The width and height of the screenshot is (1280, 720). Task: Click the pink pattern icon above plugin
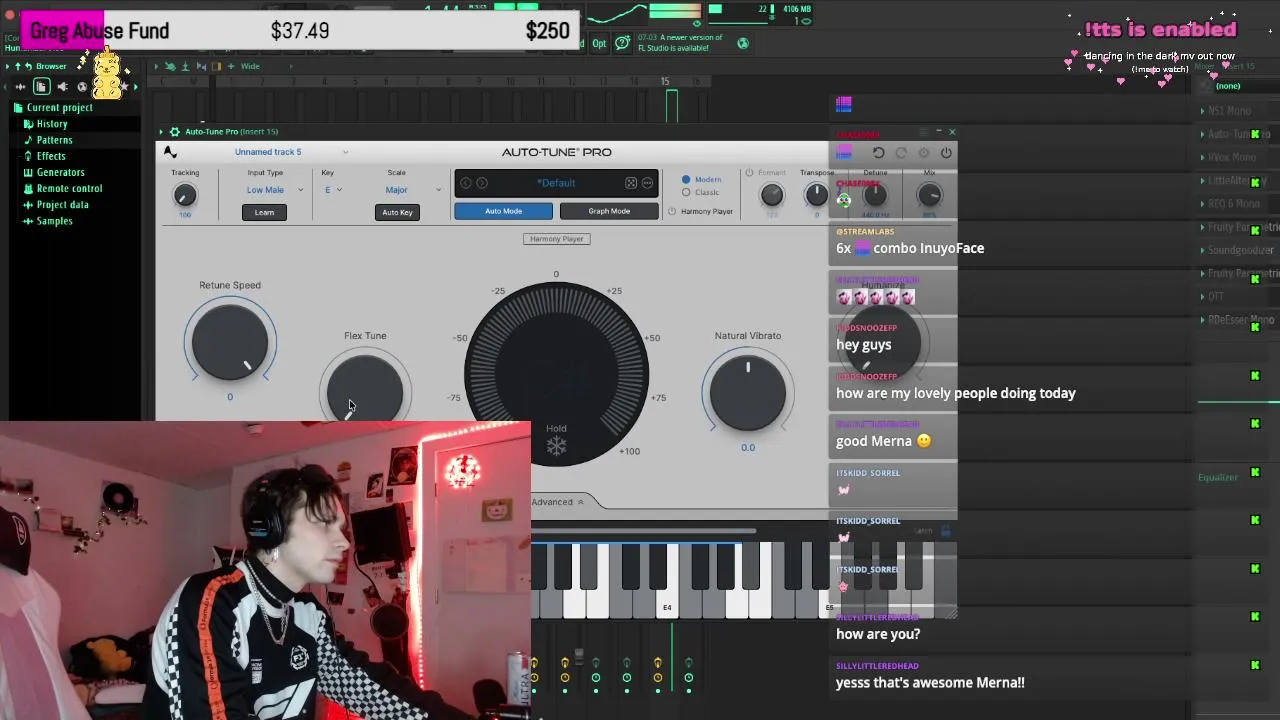[x=844, y=104]
